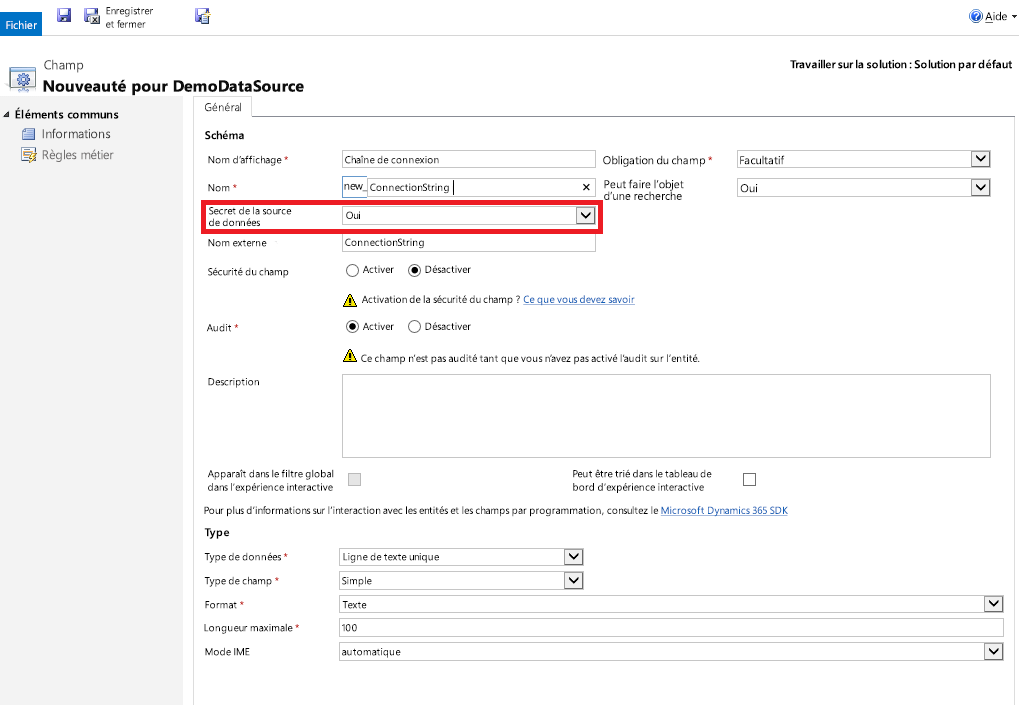The height and width of the screenshot is (705, 1019).
Task: Click the Champ entity gear icon
Action: [23, 79]
